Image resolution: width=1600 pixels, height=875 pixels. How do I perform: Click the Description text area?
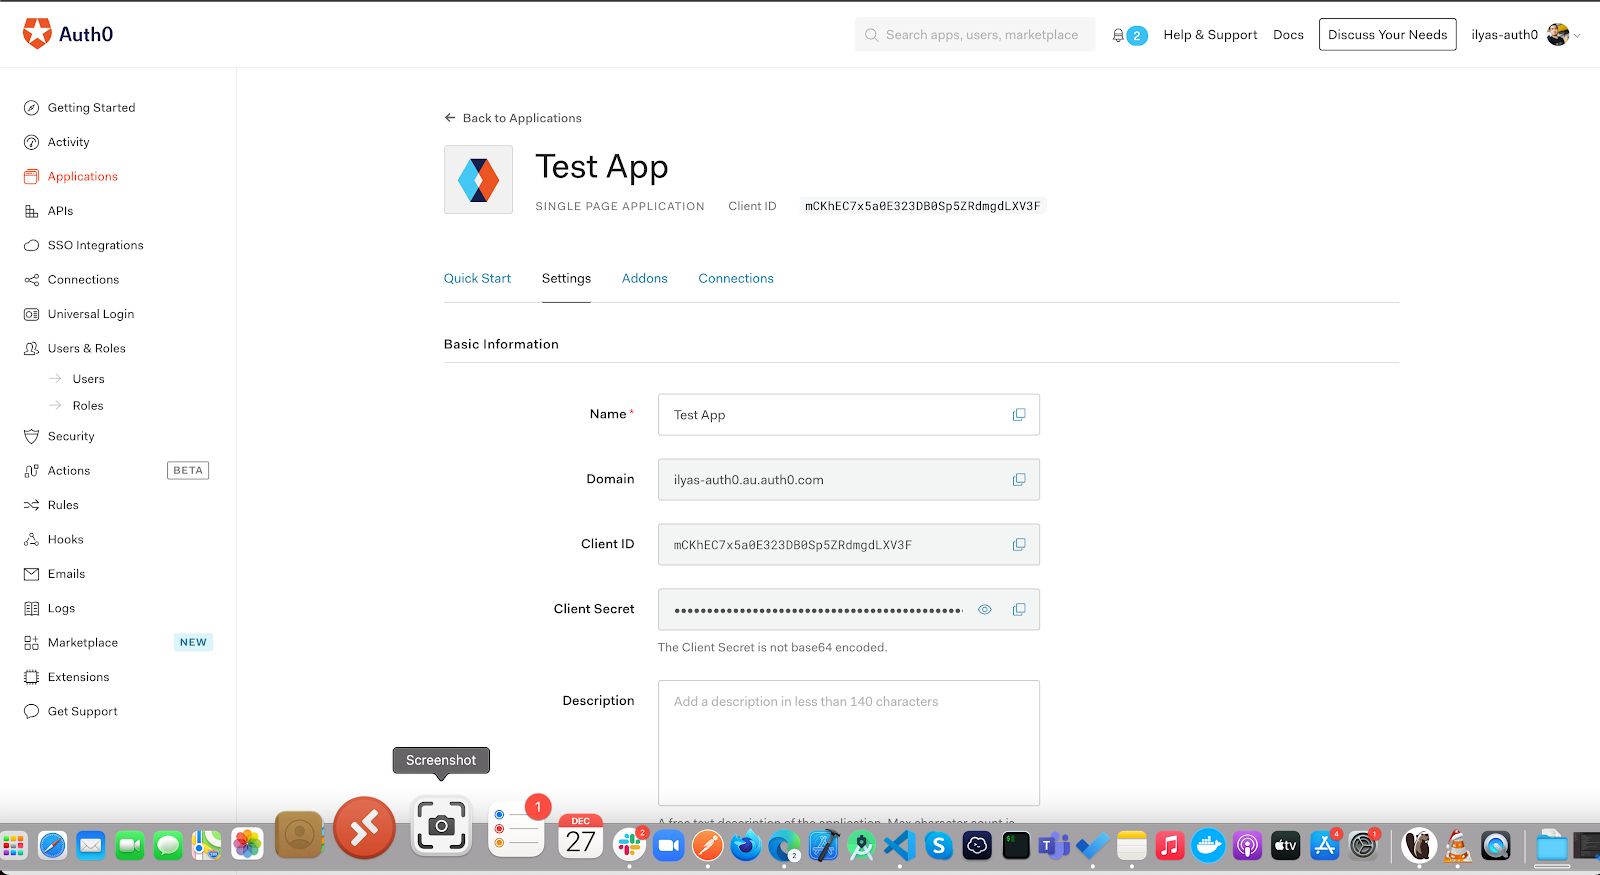tap(849, 743)
